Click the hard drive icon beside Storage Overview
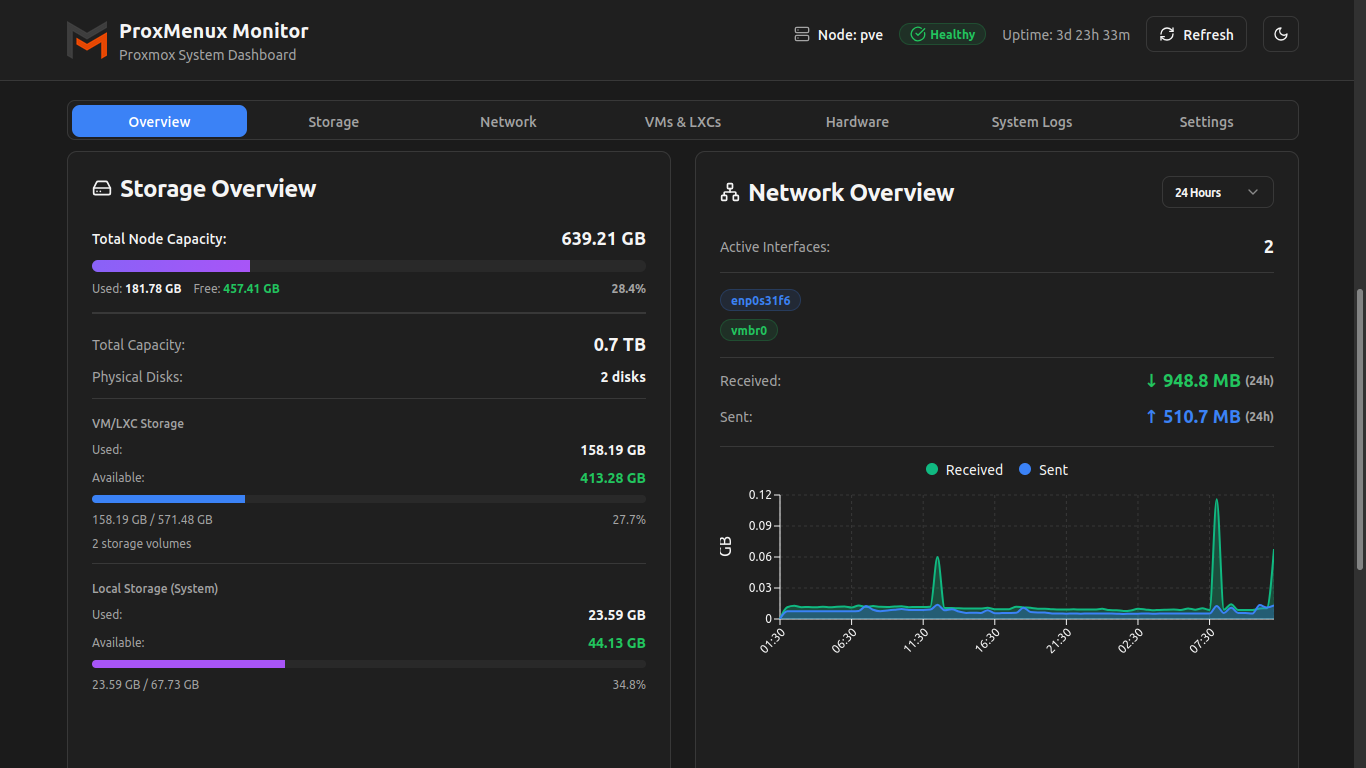1366x768 pixels. click(x=102, y=189)
